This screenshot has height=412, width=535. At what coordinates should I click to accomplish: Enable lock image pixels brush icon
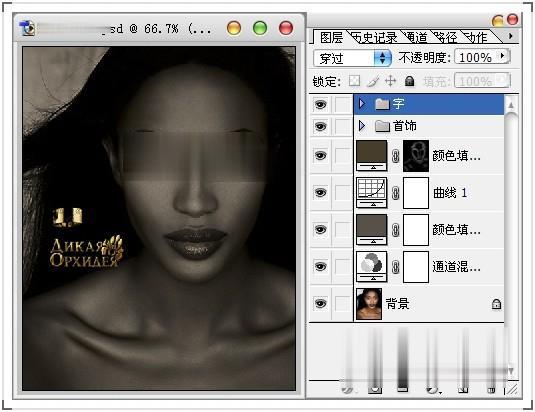click(x=373, y=81)
